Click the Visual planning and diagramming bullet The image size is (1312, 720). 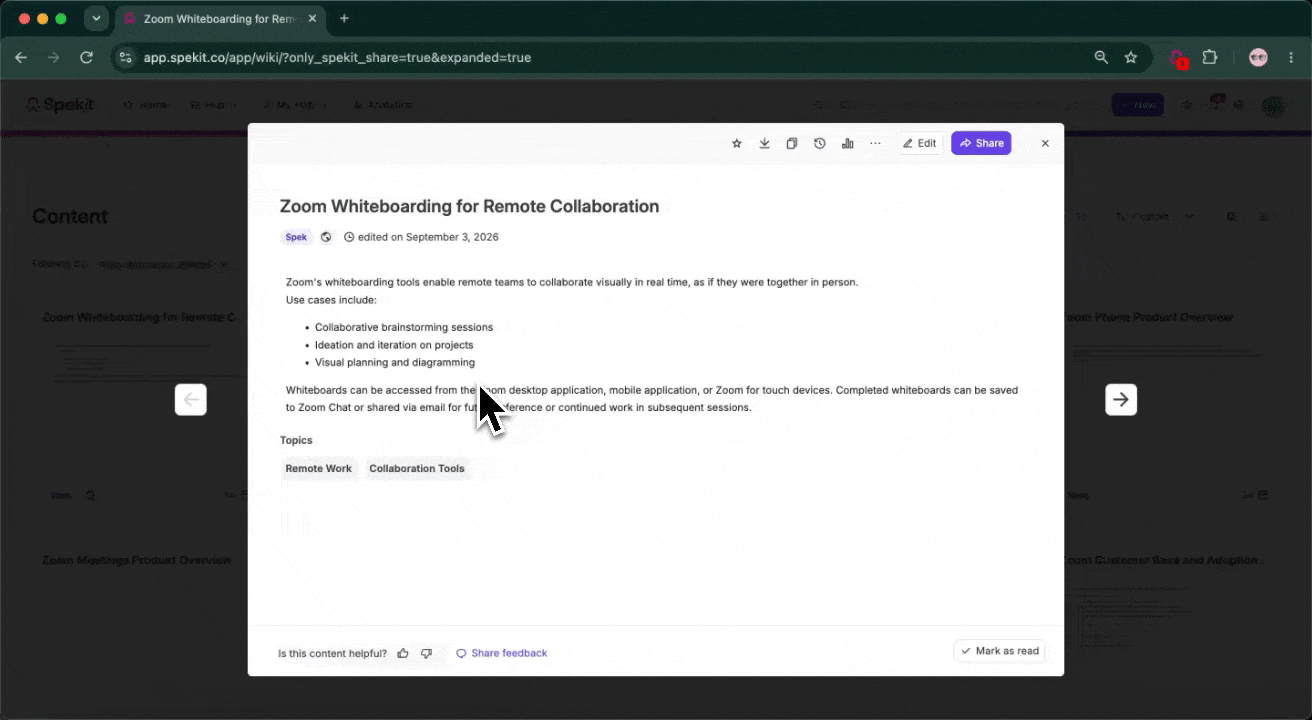click(x=395, y=362)
